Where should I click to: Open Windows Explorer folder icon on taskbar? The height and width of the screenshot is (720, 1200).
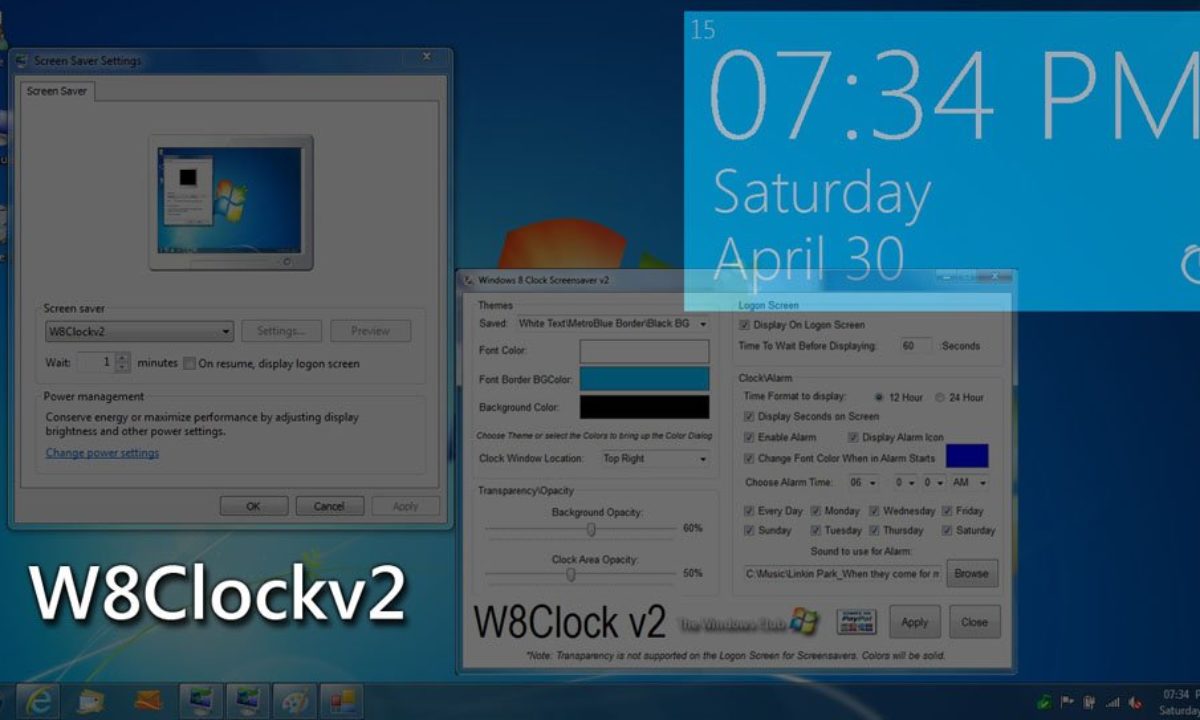click(x=89, y=701)
